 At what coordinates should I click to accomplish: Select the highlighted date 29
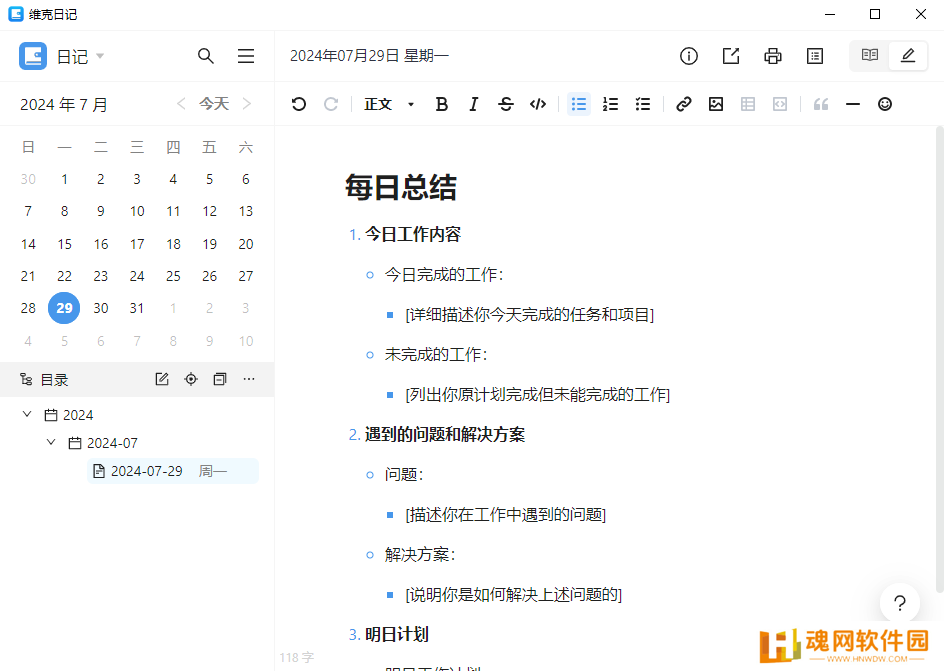64,308
